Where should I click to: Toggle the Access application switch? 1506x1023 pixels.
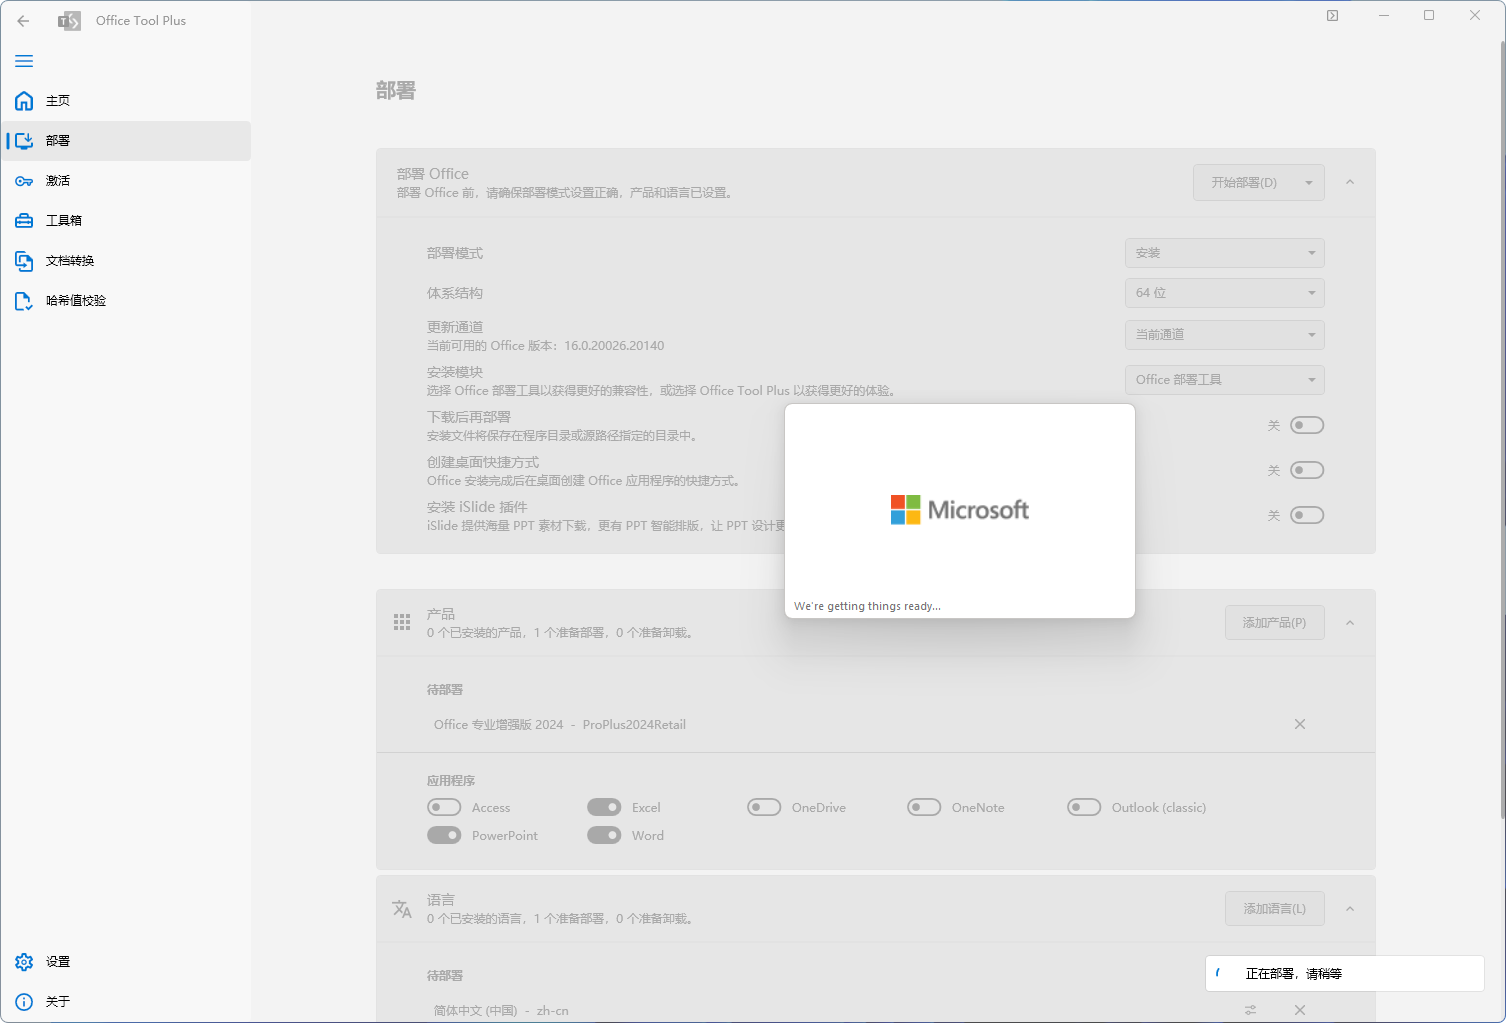444,807
